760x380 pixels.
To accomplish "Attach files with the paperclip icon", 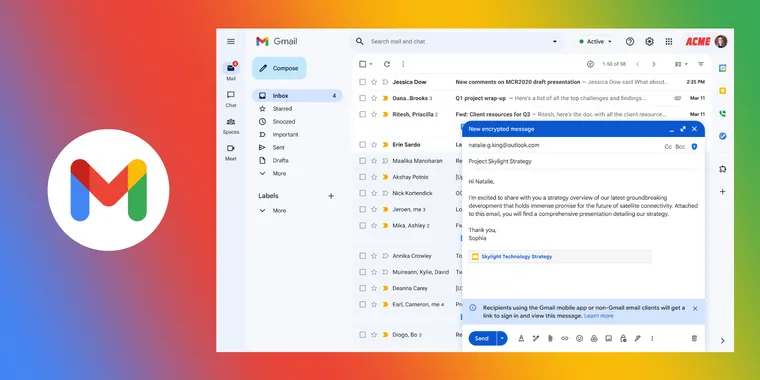I will (x=550, y=338).
